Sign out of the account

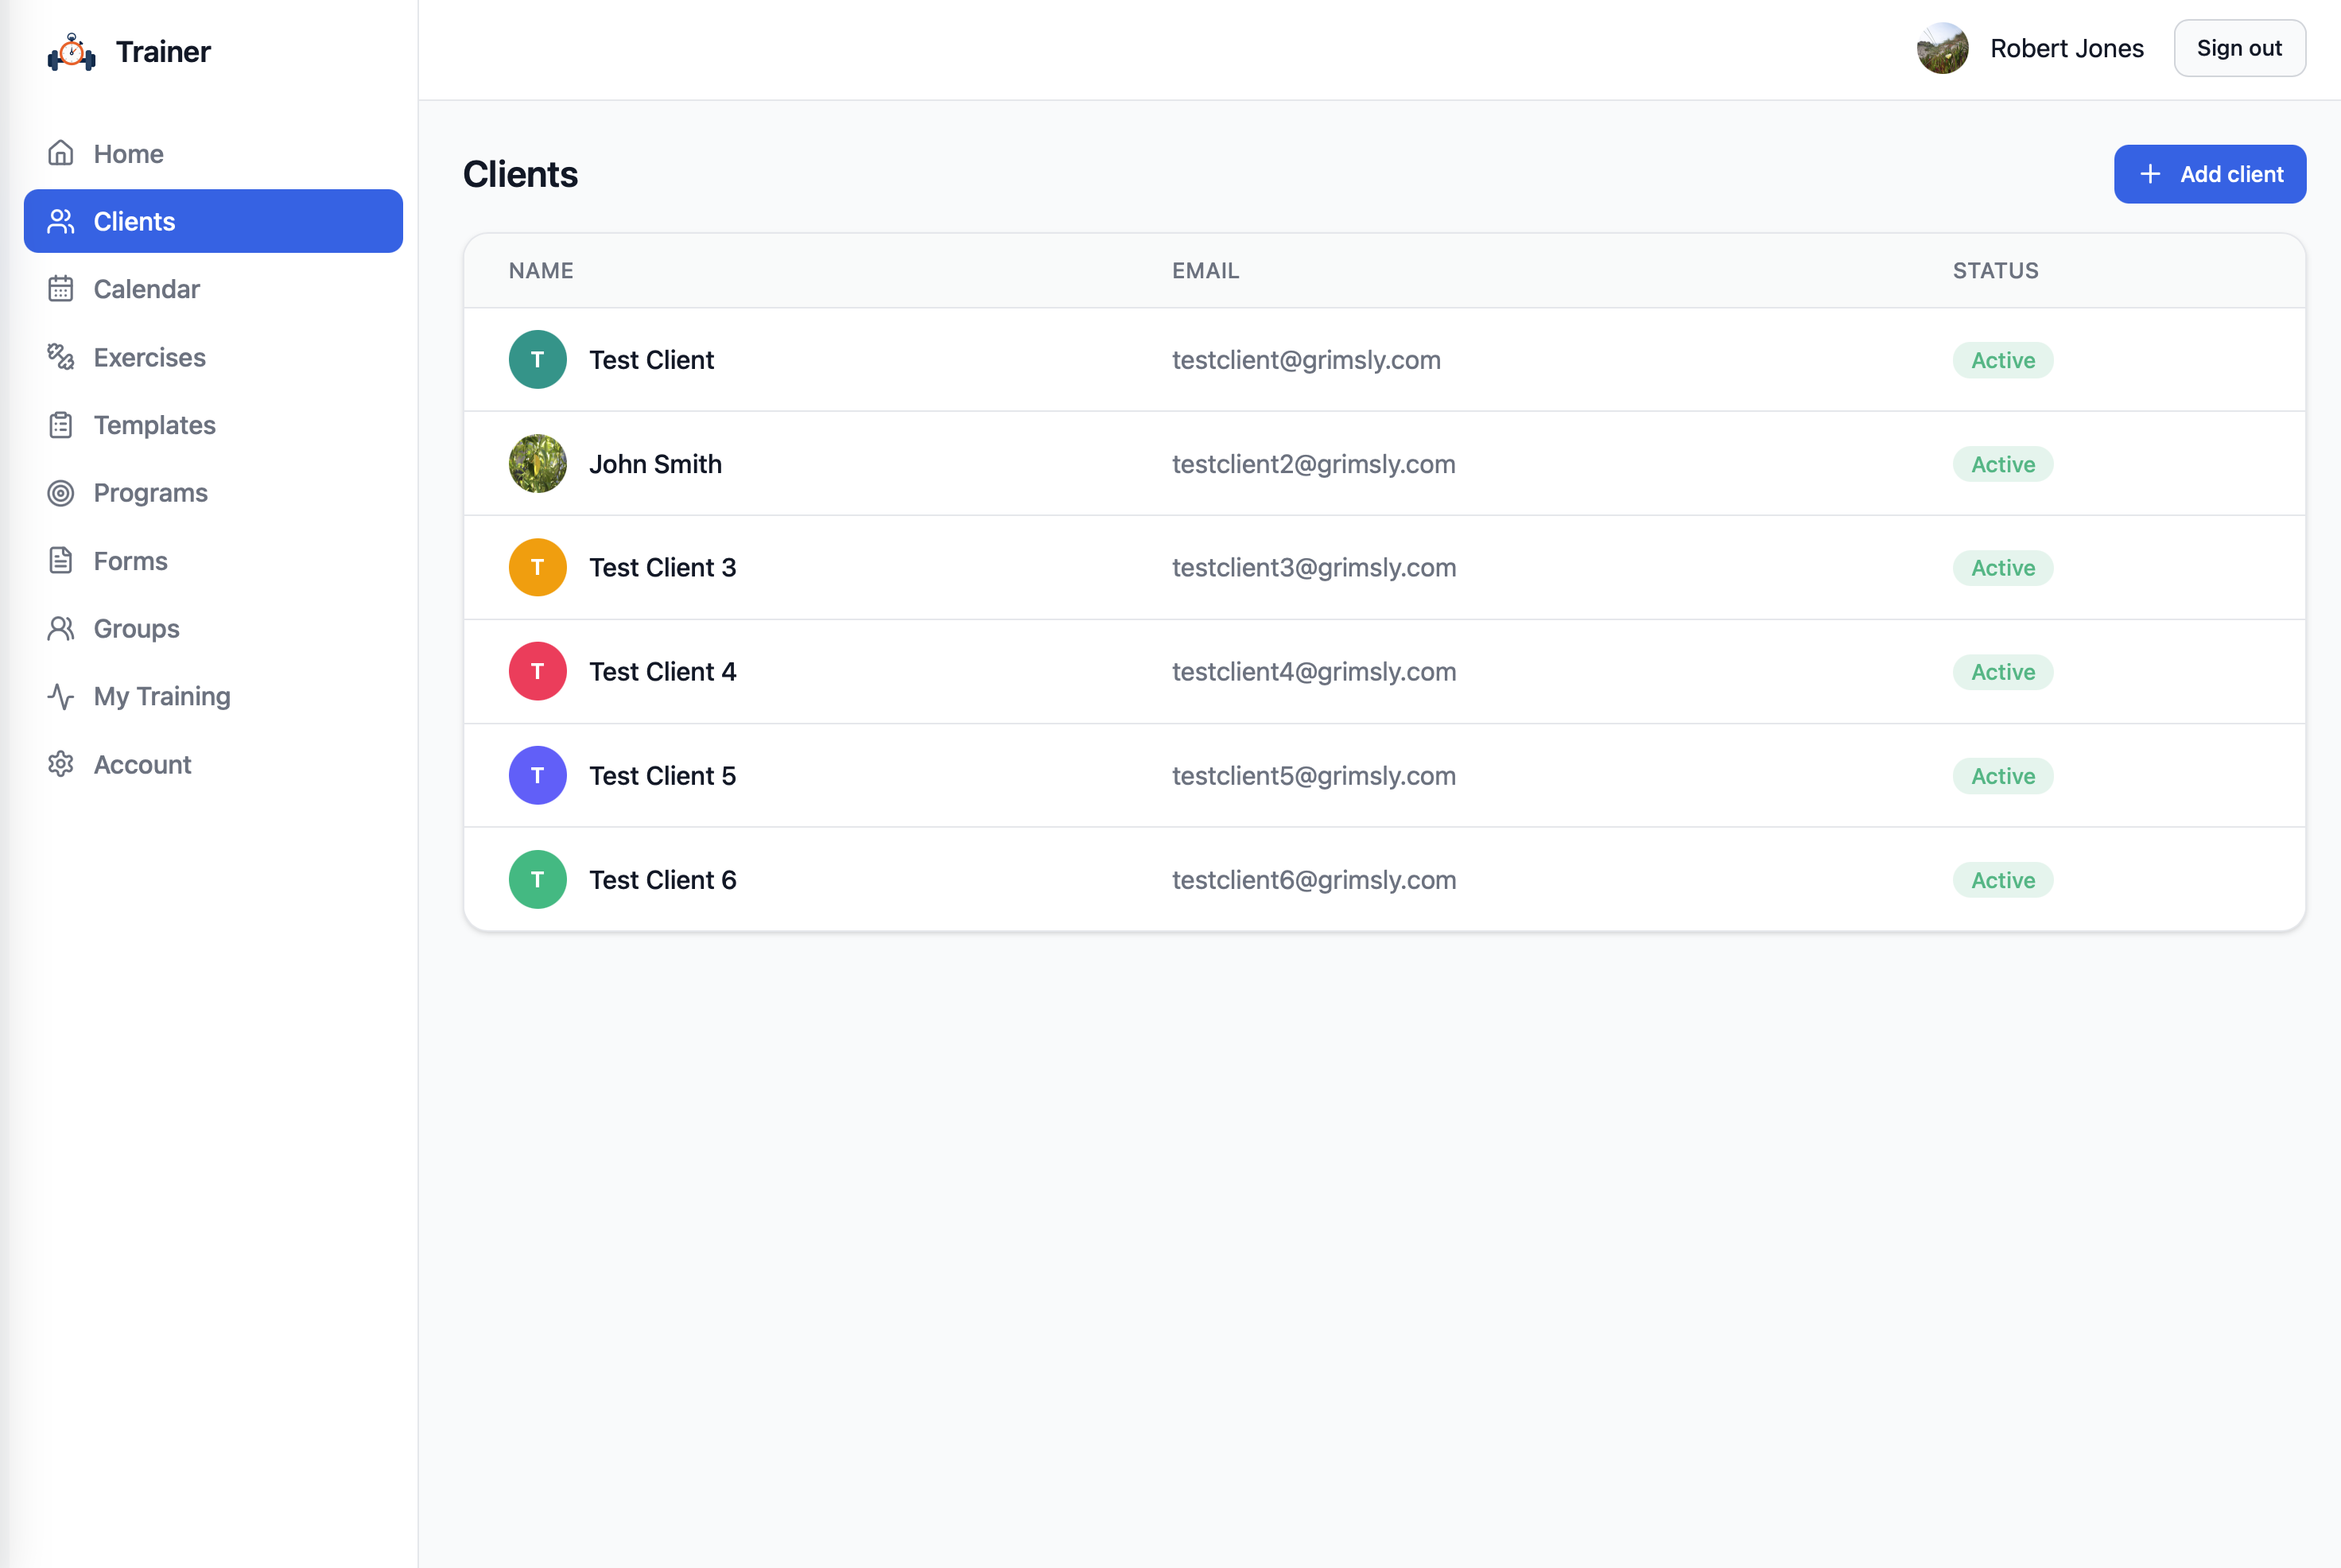tap(2239, 48)
